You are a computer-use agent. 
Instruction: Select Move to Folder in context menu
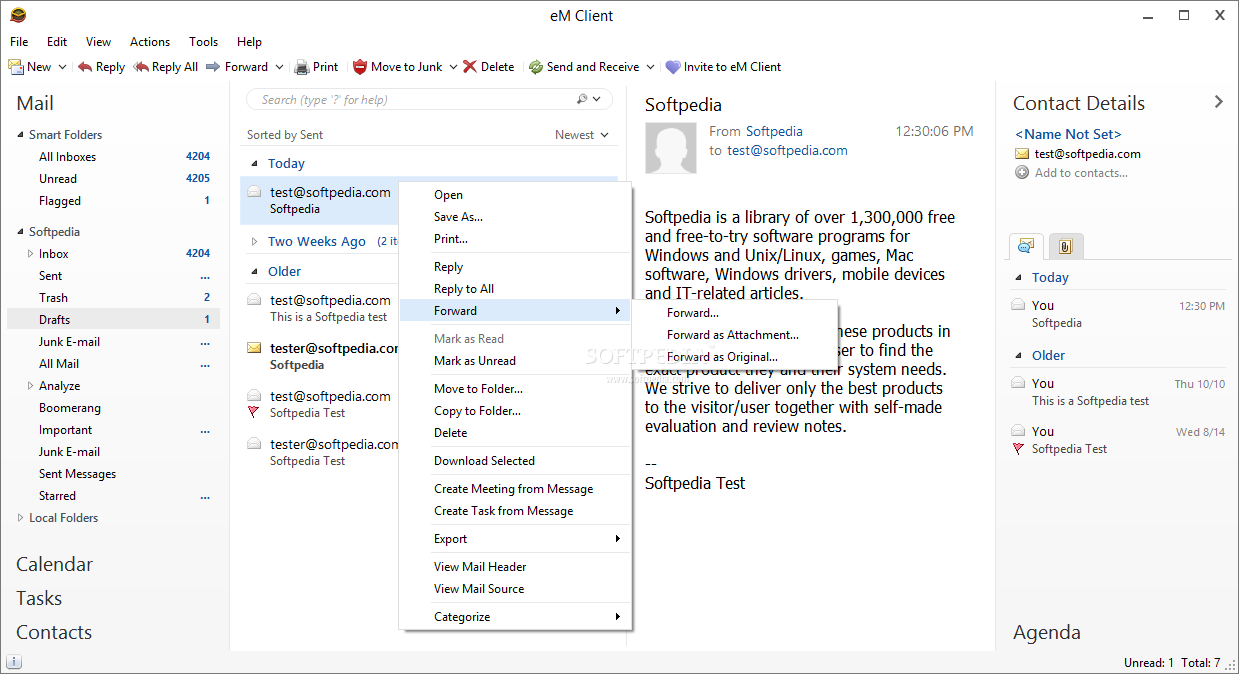(478, 389)
